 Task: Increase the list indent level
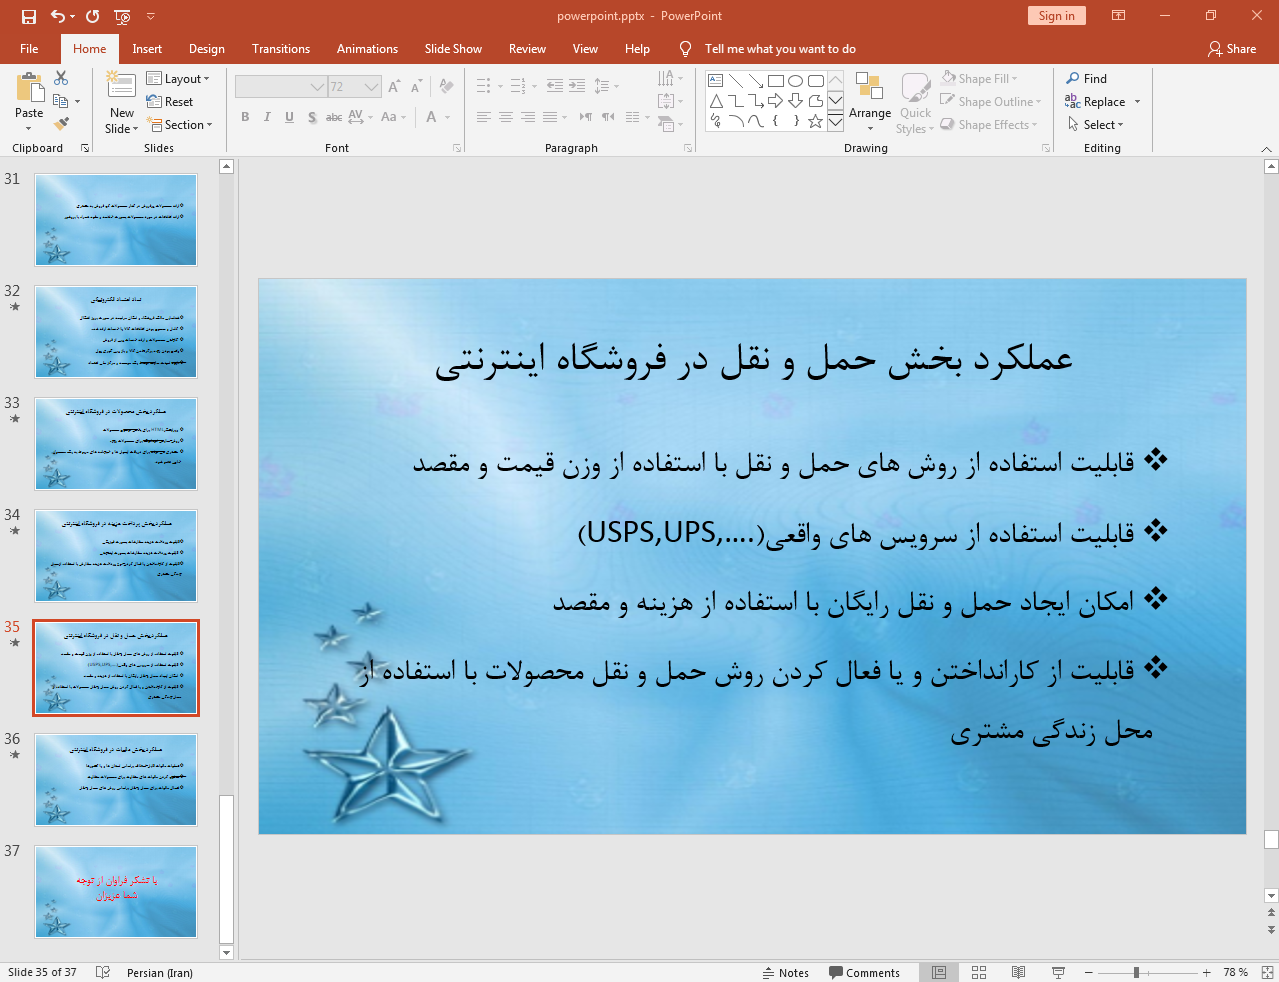pos(577,86)
